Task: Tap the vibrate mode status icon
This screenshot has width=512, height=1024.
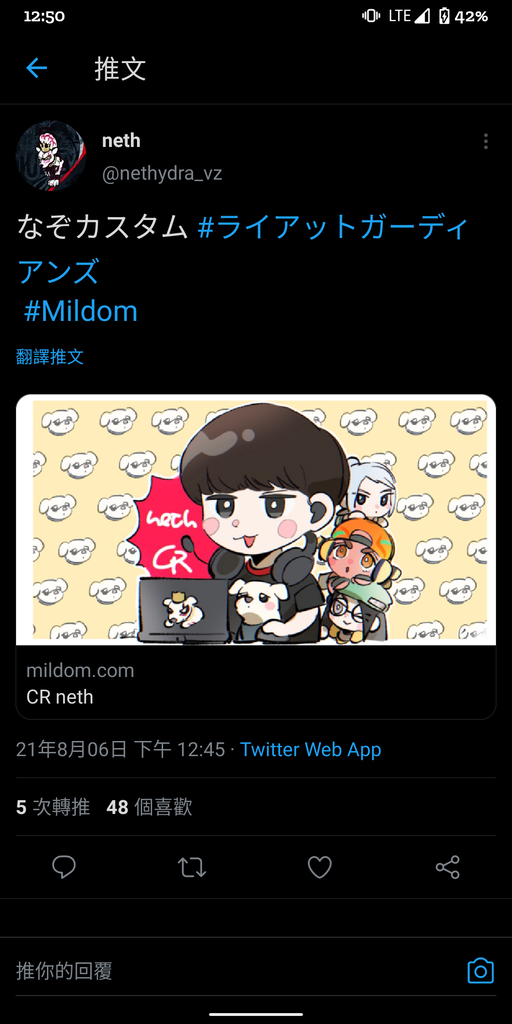Action: tap(371, 16)
